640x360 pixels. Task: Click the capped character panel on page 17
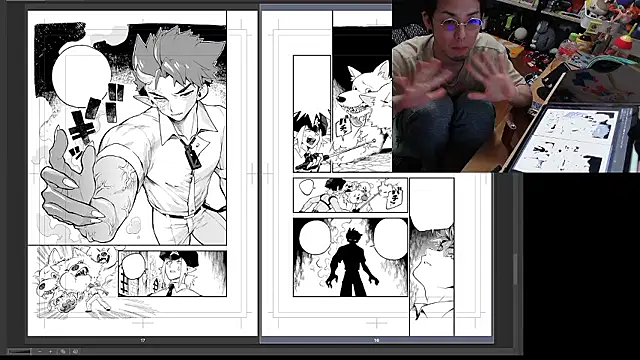pyautogui.click(x=172, y=273)
